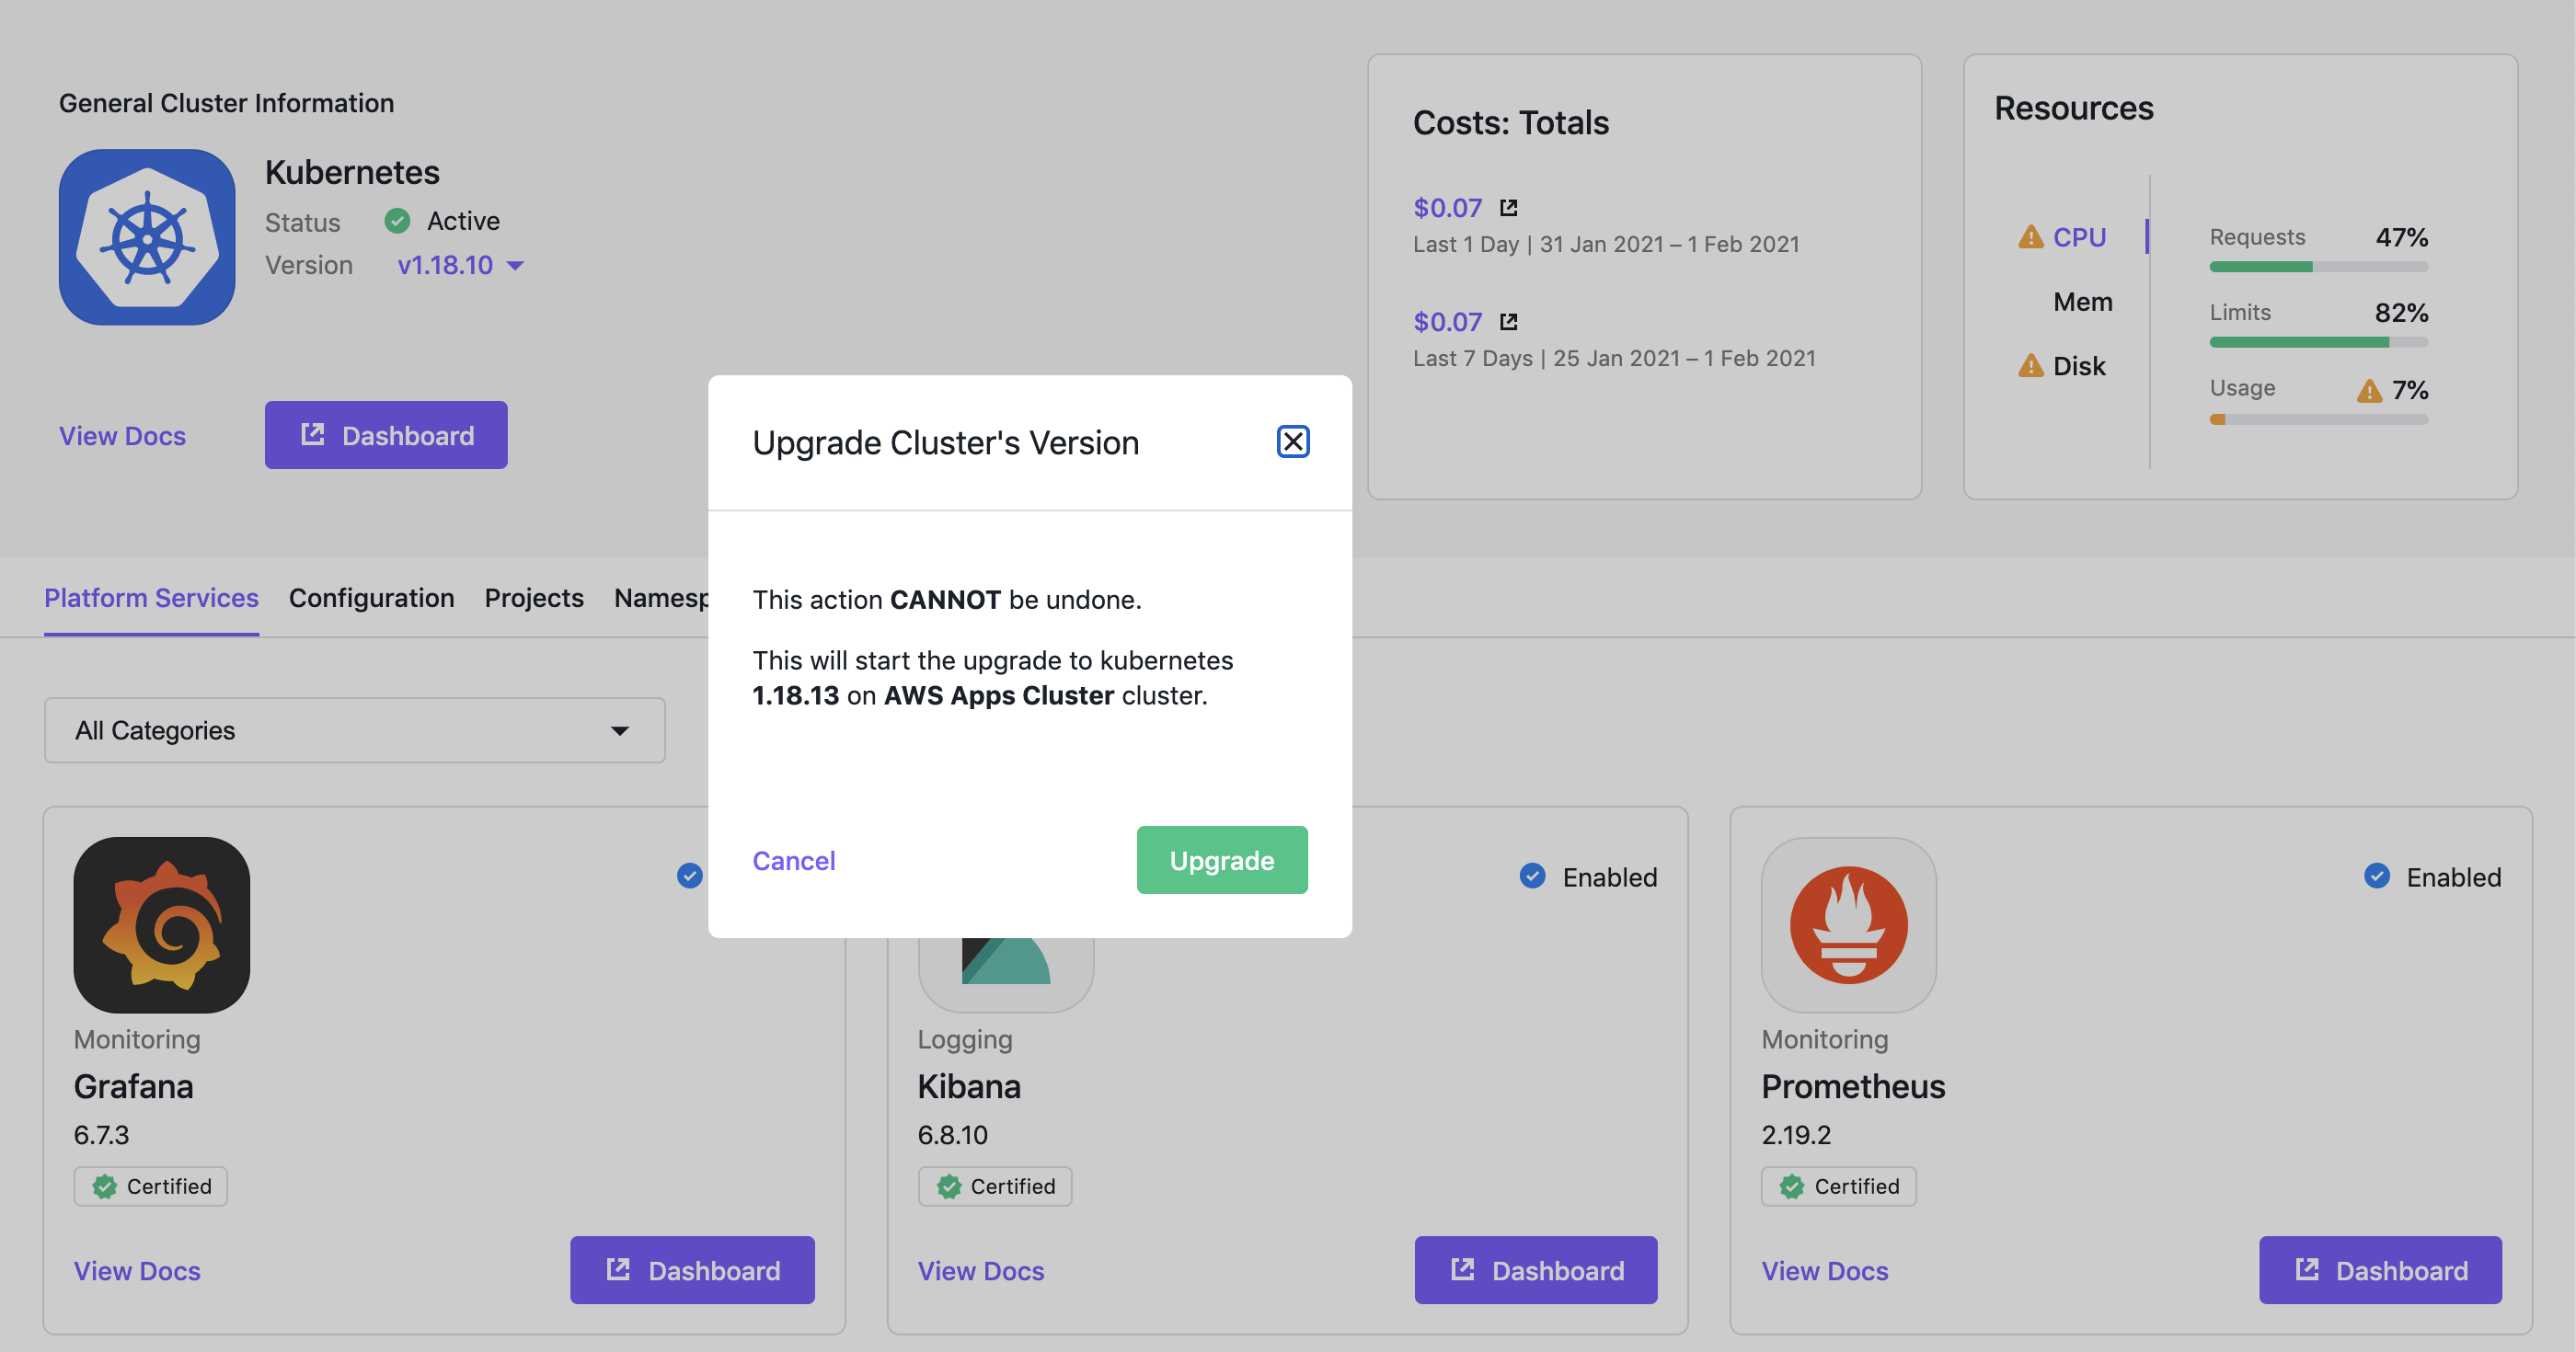Open View Docs for Prometheus

pyautogui.click(x=1825, y=1270)
